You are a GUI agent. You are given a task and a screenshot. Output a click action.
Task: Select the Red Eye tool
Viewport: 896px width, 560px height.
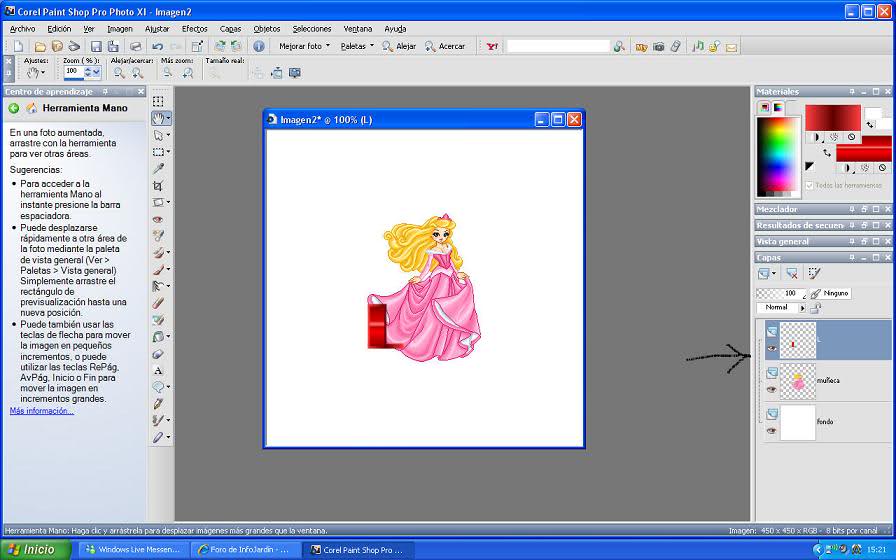158,219
